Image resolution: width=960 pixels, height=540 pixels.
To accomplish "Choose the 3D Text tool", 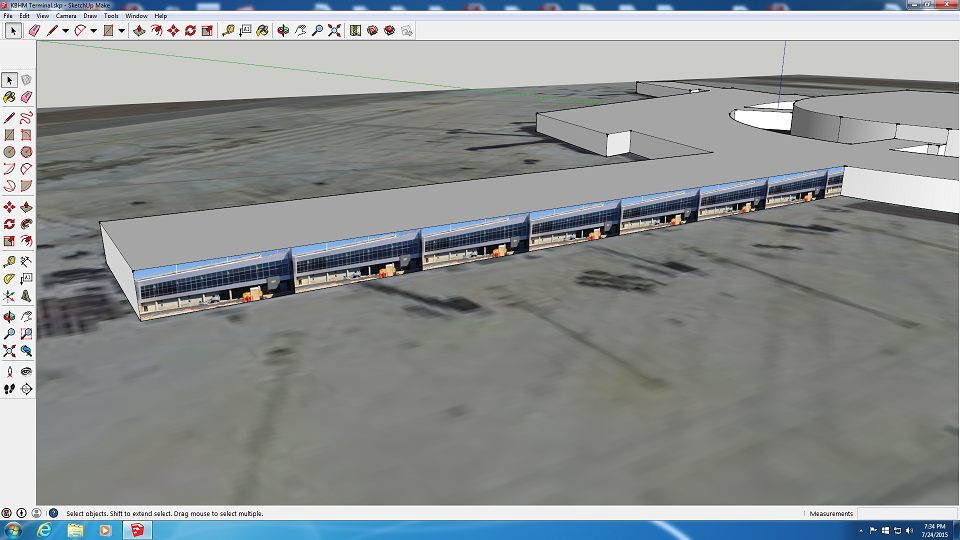I will (x=26, y=296).
